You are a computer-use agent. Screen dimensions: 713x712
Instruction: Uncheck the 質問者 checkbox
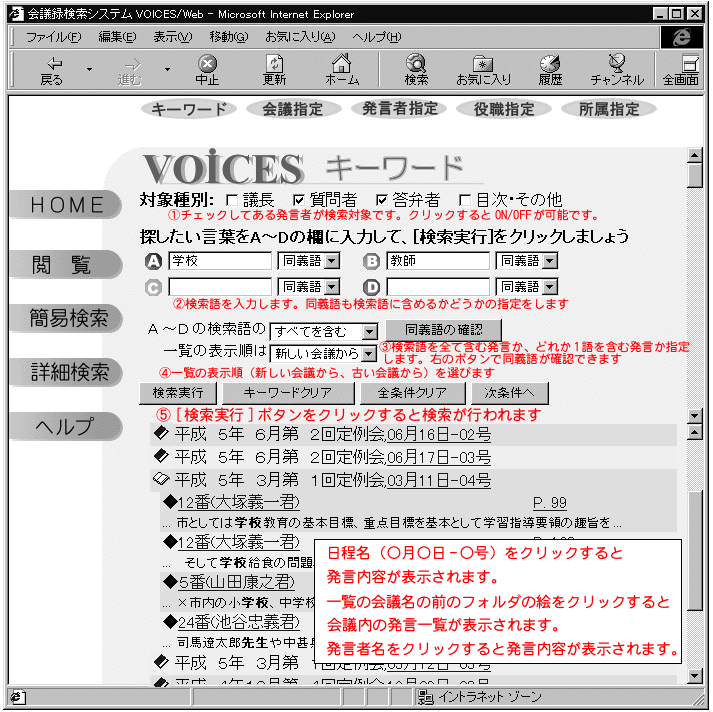[299, 200]
